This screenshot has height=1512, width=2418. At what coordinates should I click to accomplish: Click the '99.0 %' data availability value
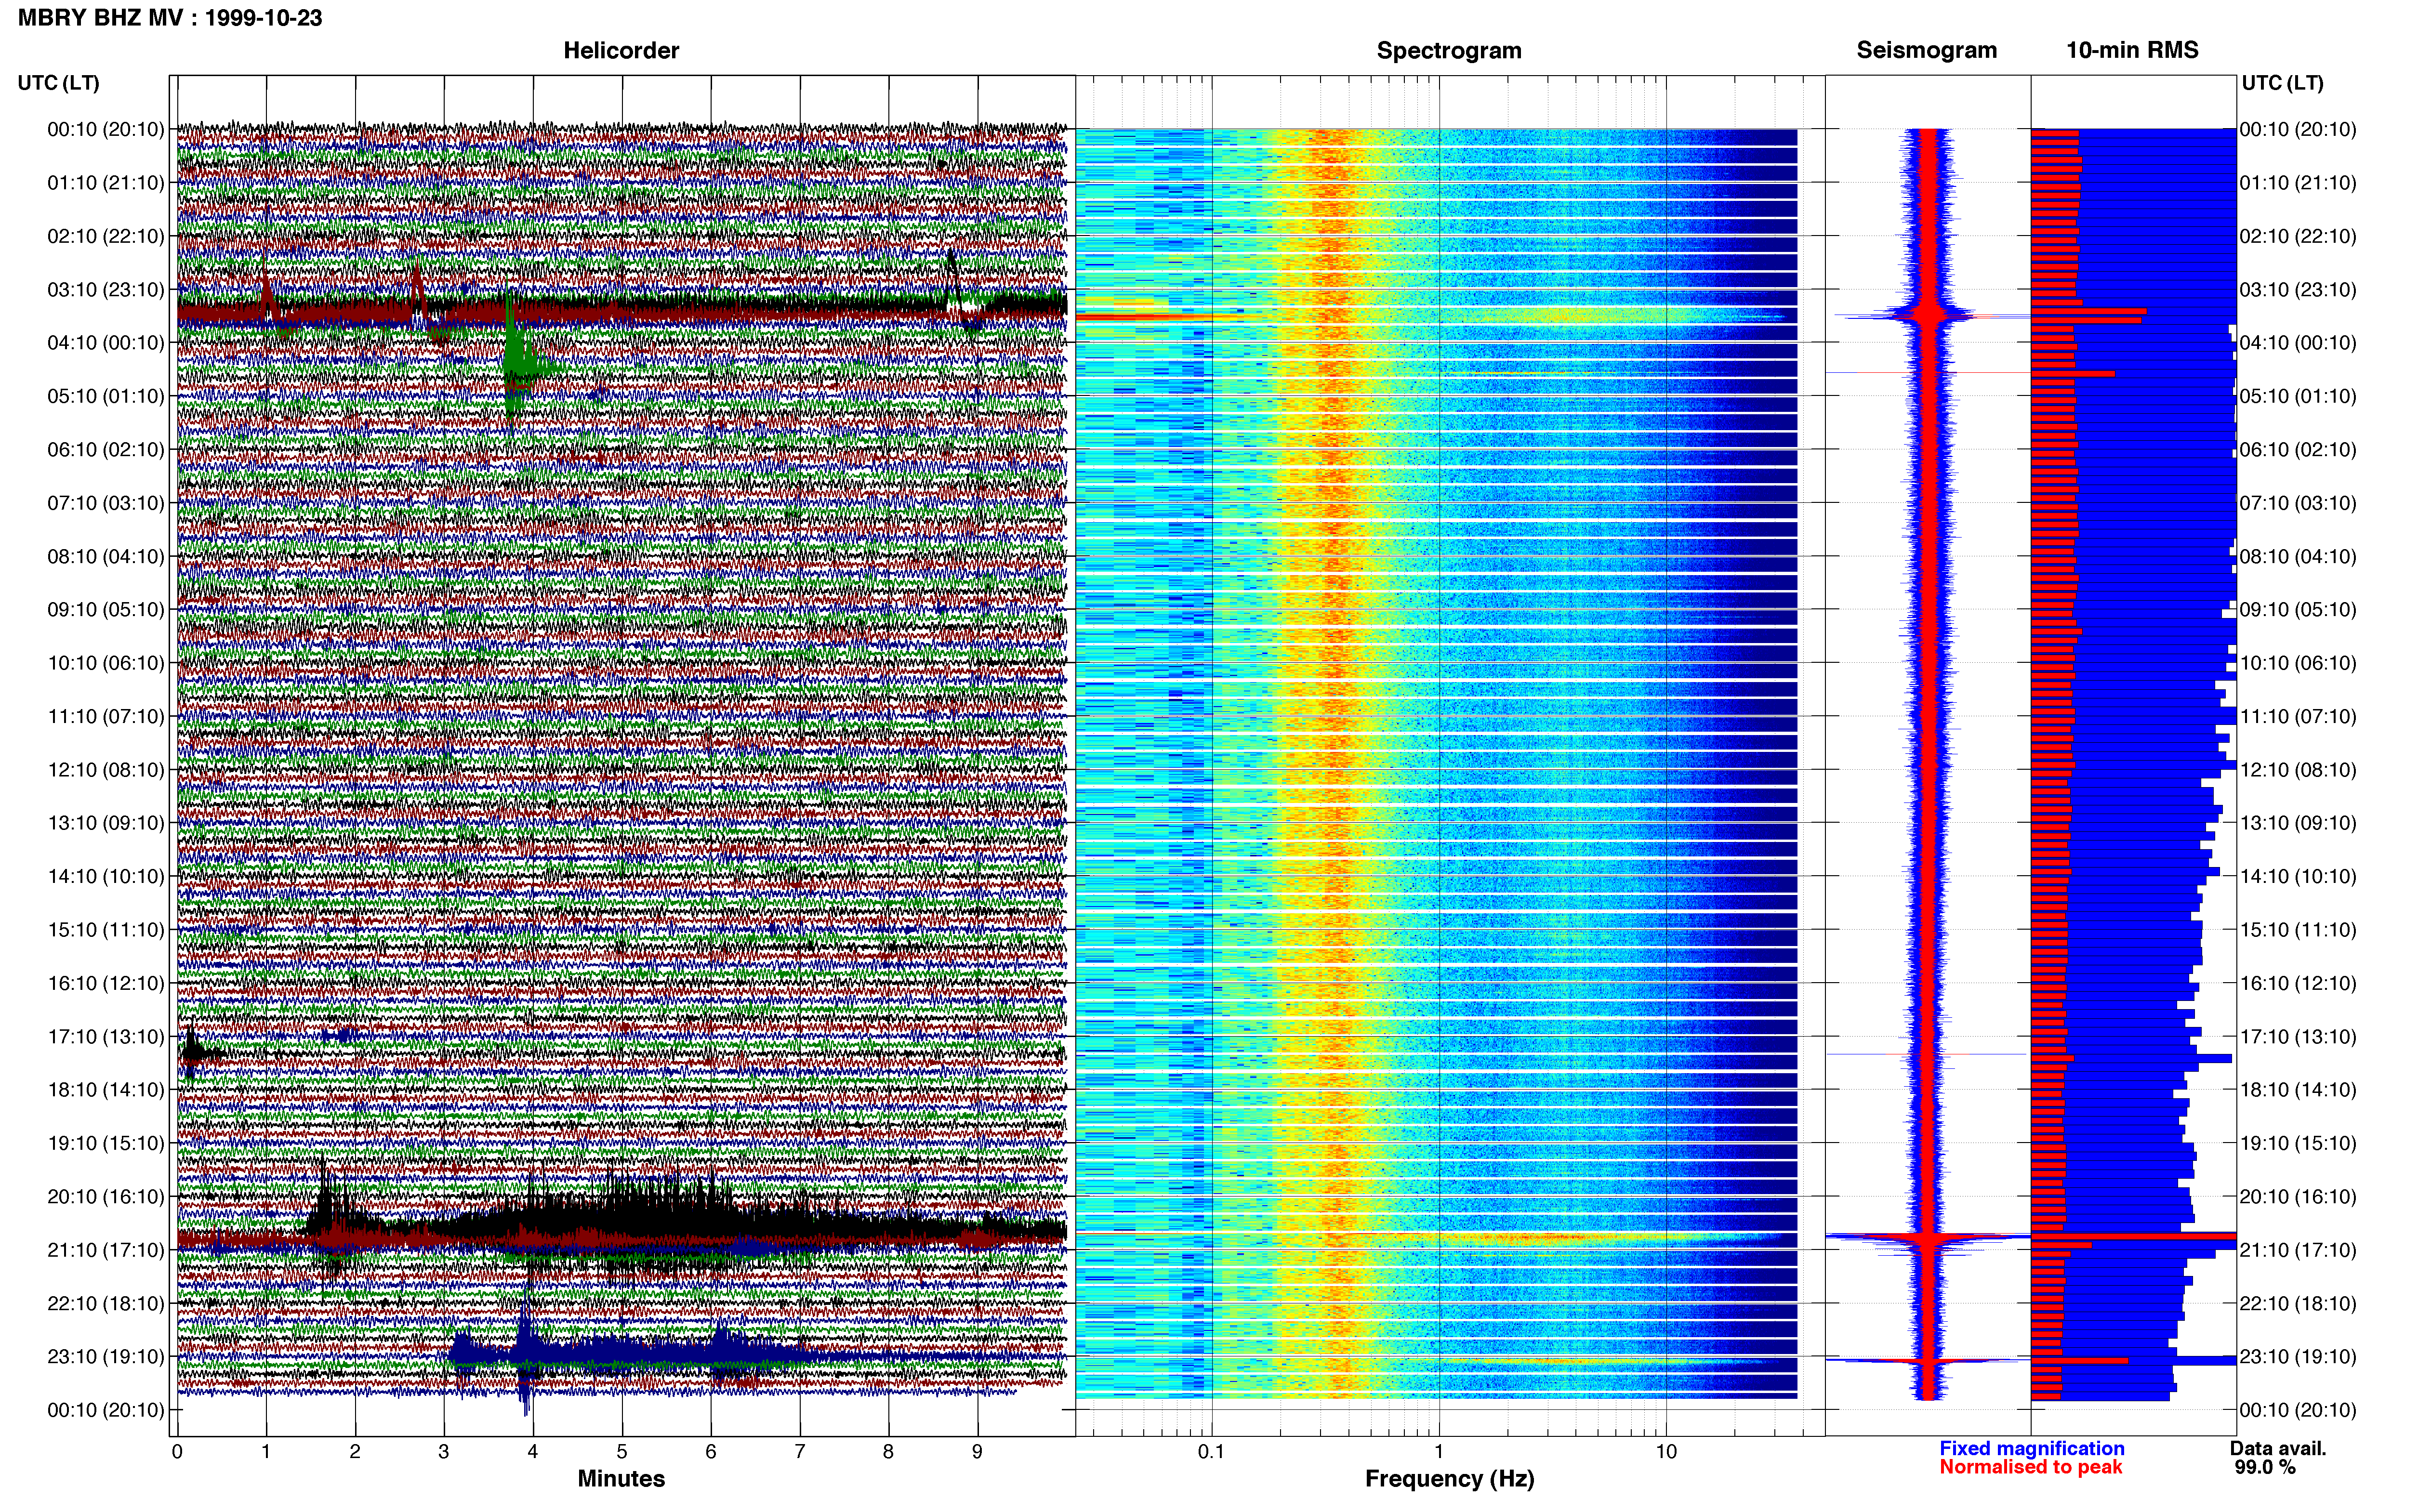click(2265, 1468)
